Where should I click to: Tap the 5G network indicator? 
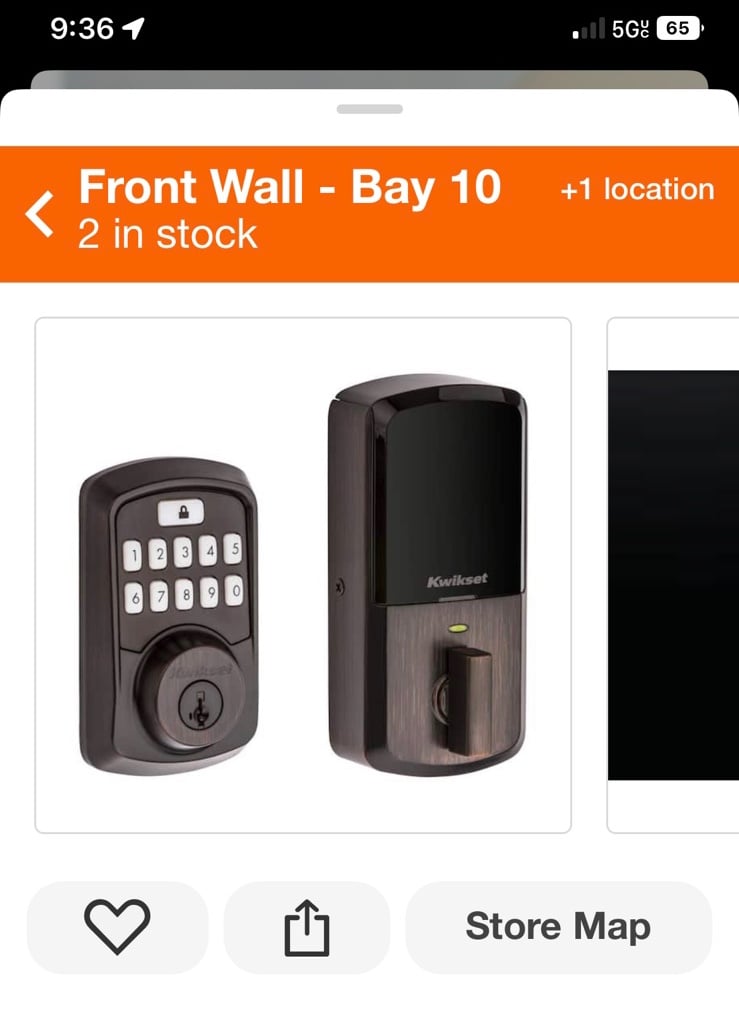click(630, 28)
